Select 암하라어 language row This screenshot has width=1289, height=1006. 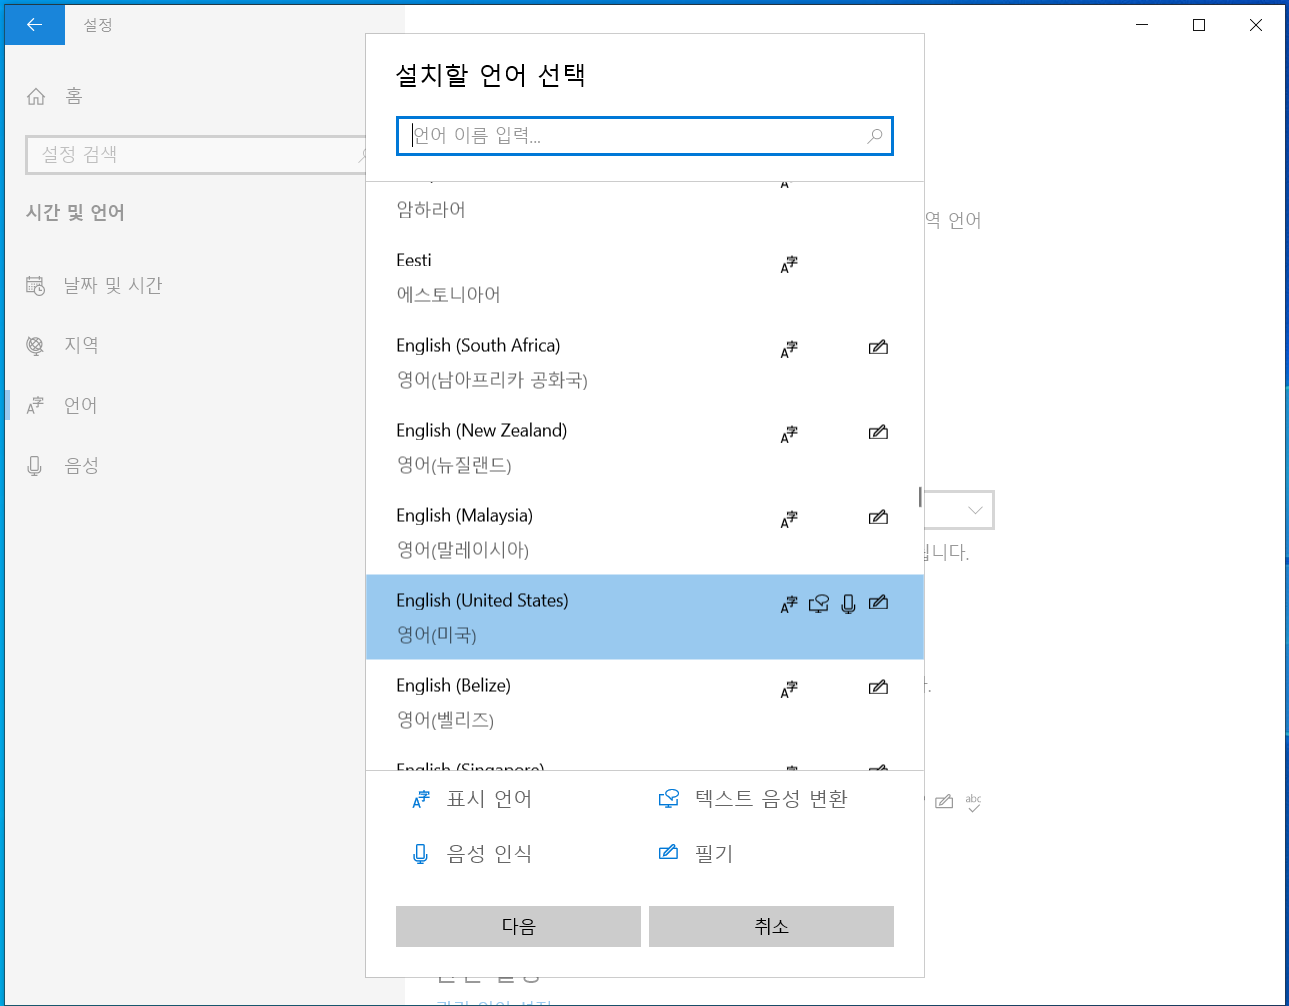[x=645, y=208]
